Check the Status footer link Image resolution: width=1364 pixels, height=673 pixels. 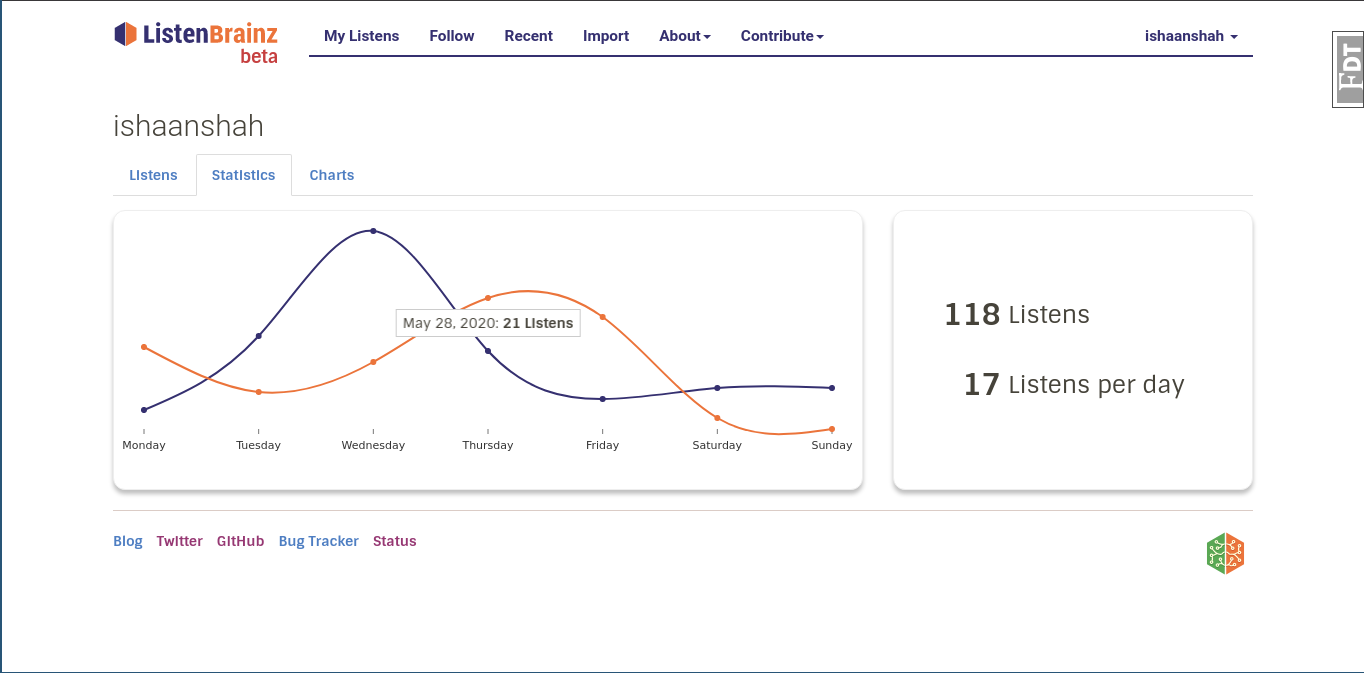click(x=394, y=541)
